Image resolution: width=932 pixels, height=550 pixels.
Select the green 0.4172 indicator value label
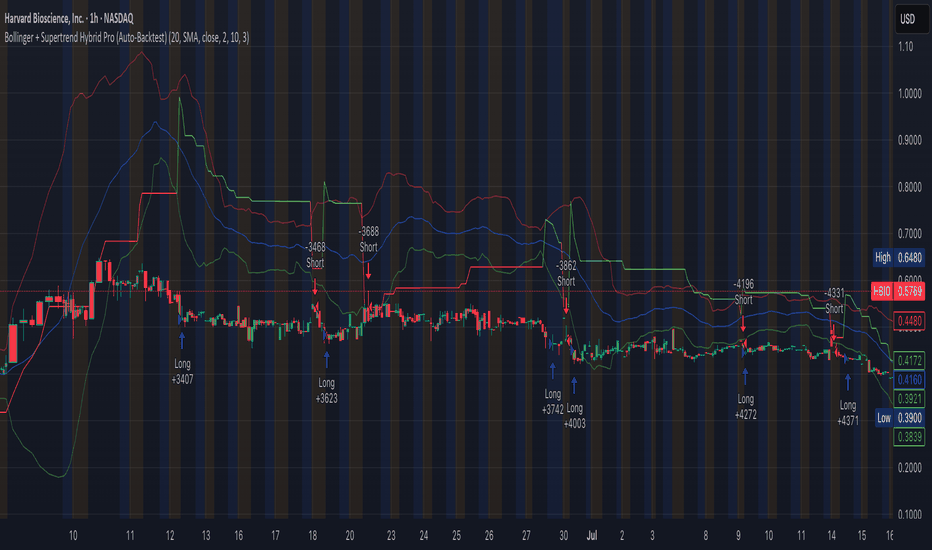click(909, 360)
